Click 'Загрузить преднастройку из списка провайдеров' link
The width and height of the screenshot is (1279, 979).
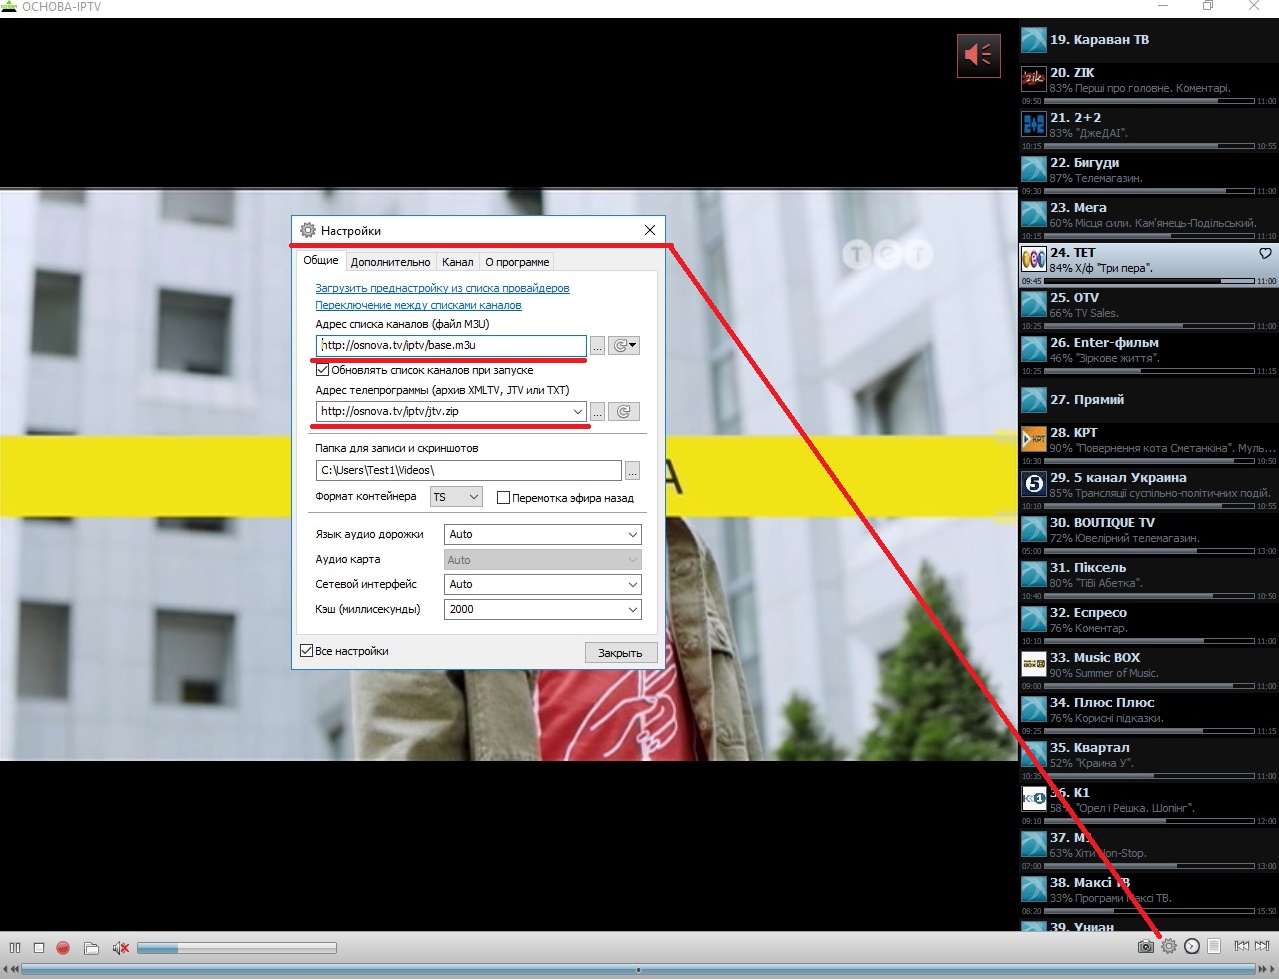[x=442, y=288]
